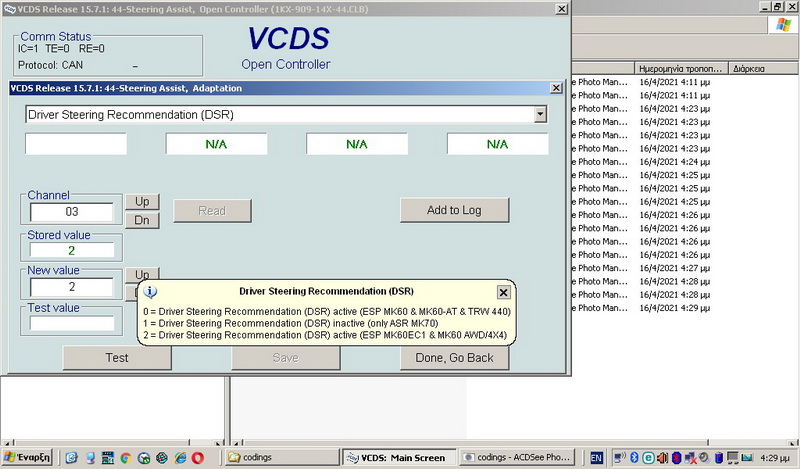Click the Bluetooth icon in system tray

click(634, 458)
